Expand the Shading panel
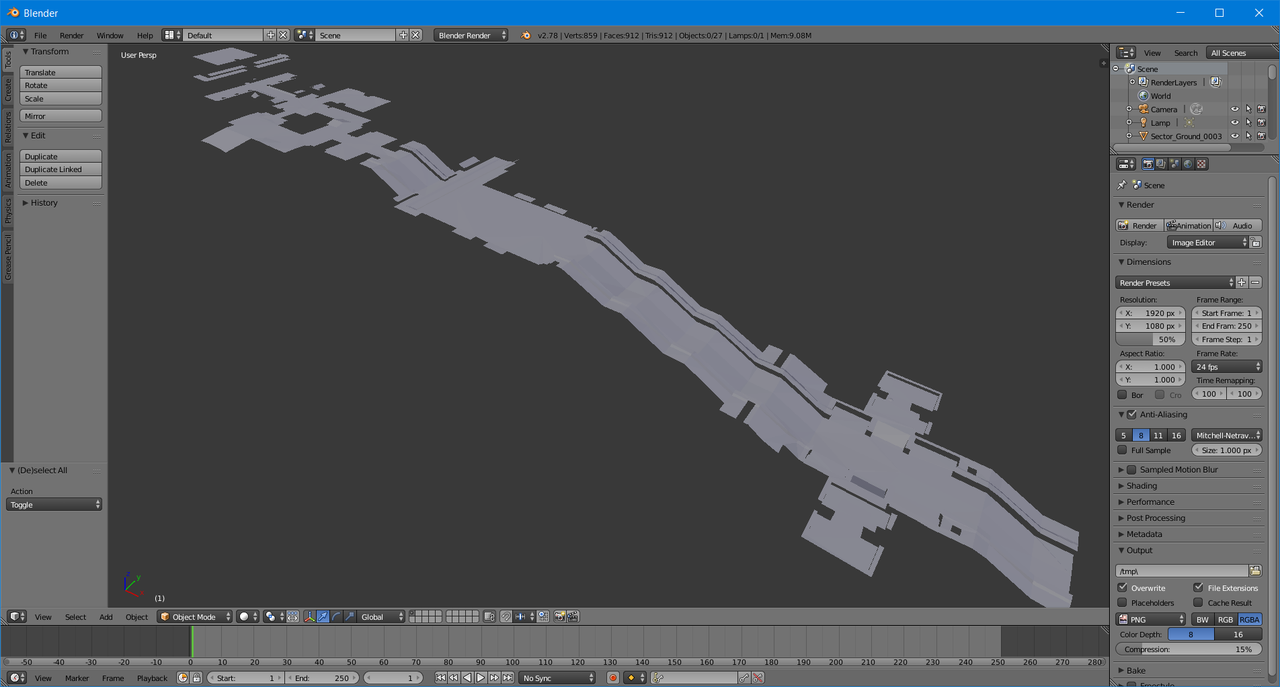Image resolution: width=1280 pixels, height=687 pixels. pos(1142,486)
